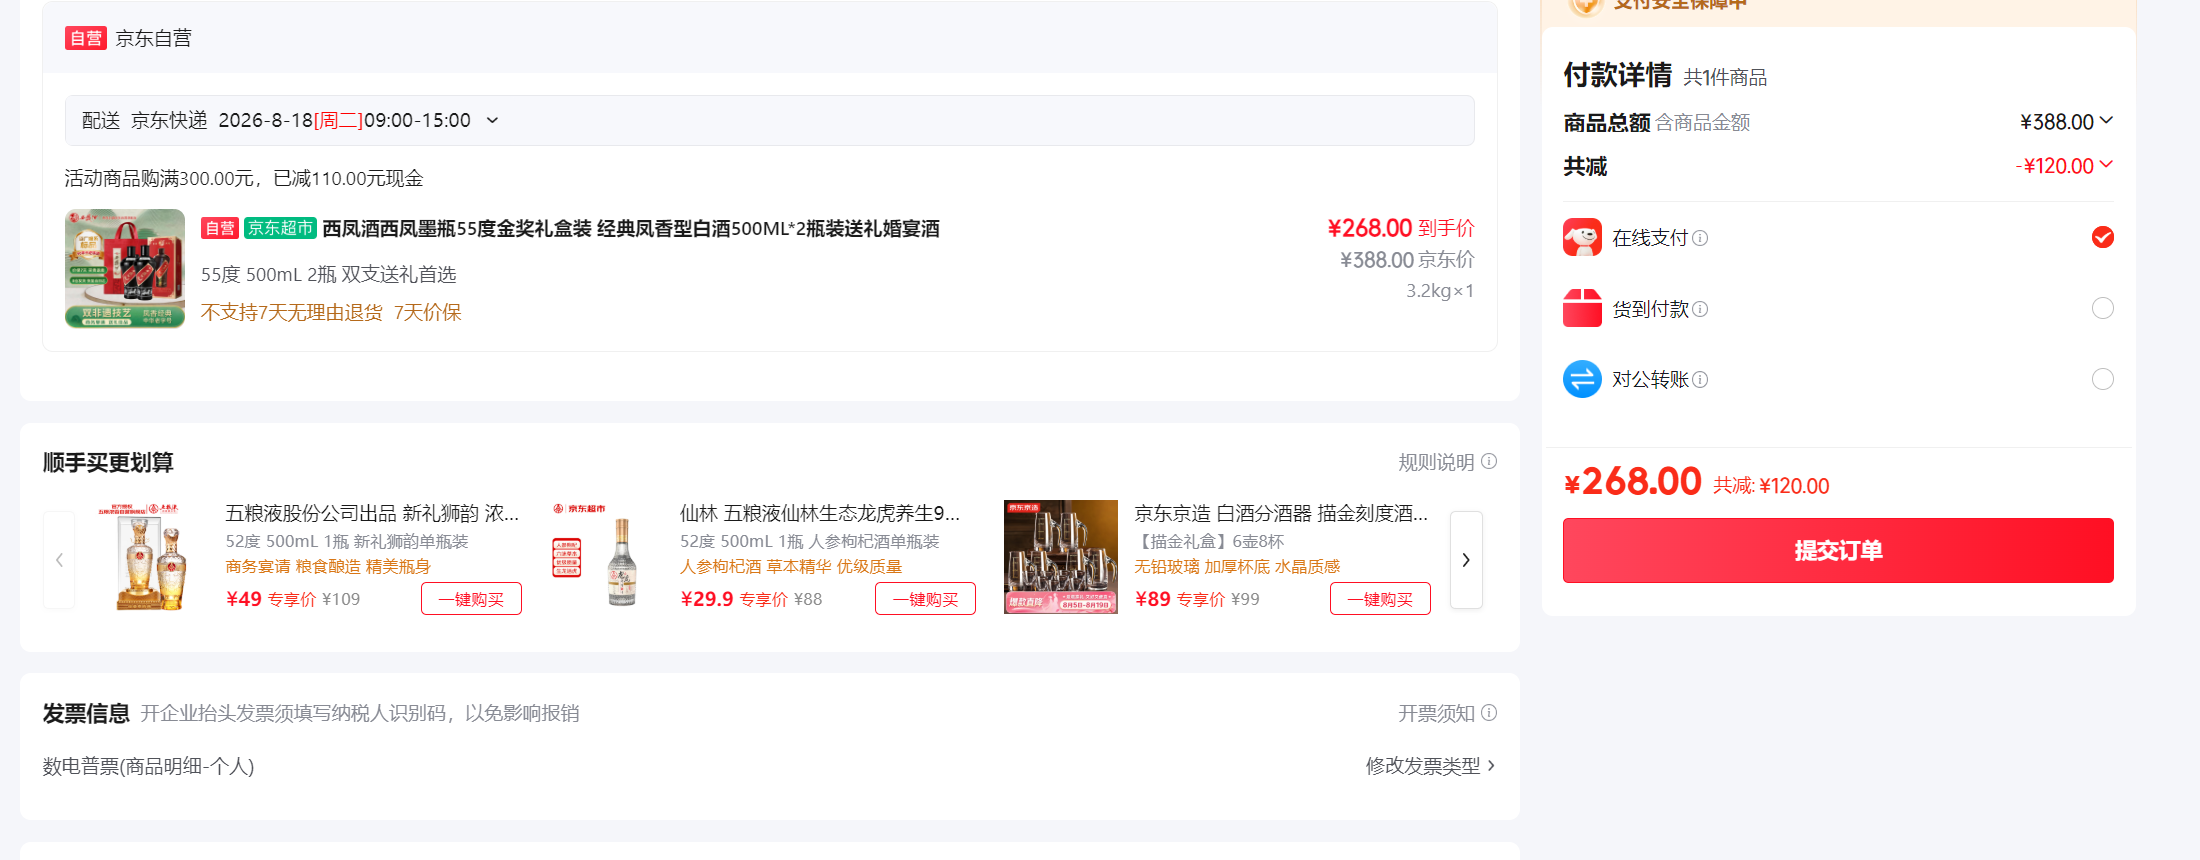Click the ¥49 专享价 price

point(271,599)
